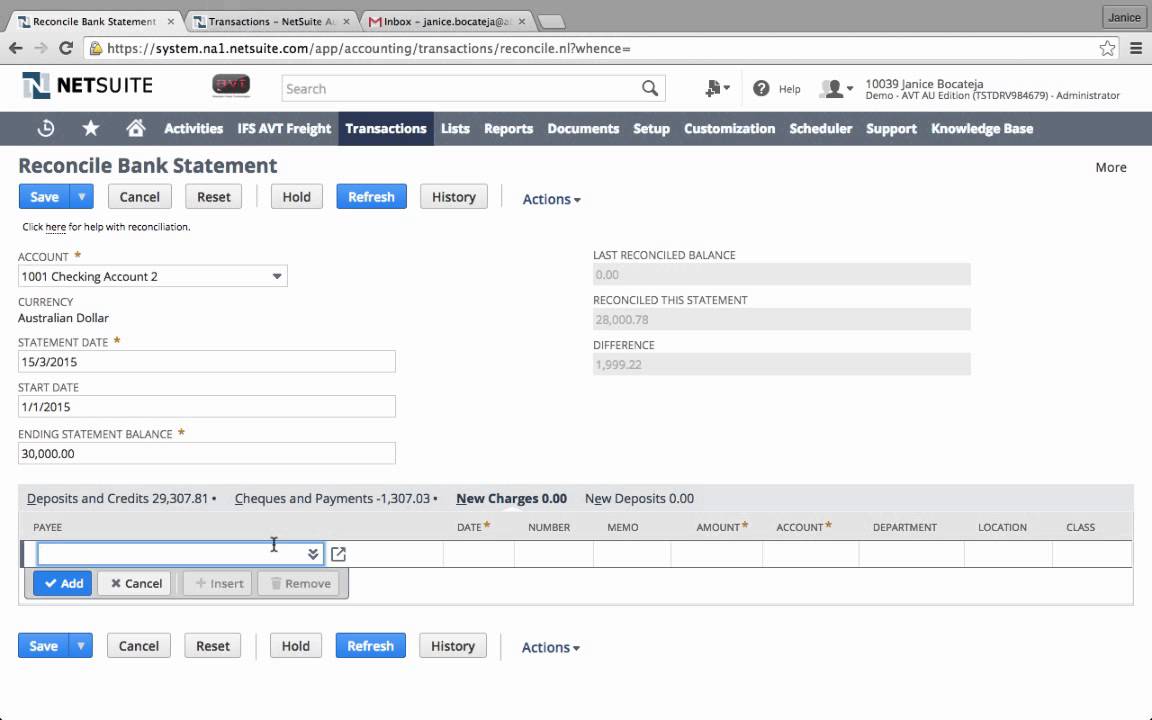Viewport: 1152px width, 720px height.
Task: Open the Chrome menu icon
Action: pyautogui.click(x=1136, y=48)
